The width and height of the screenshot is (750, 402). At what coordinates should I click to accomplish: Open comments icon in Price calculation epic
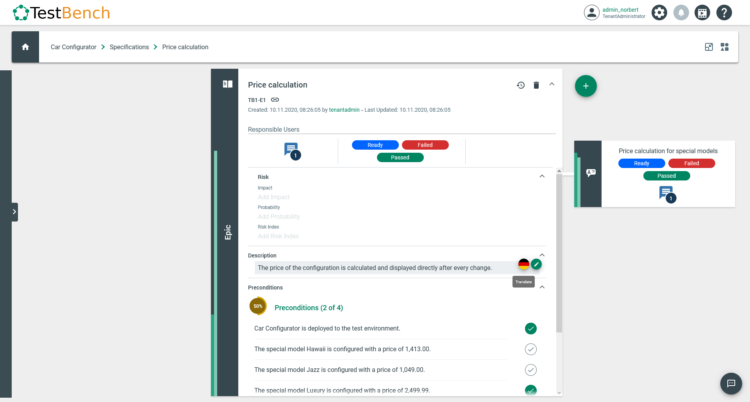[x=292, y=151]
